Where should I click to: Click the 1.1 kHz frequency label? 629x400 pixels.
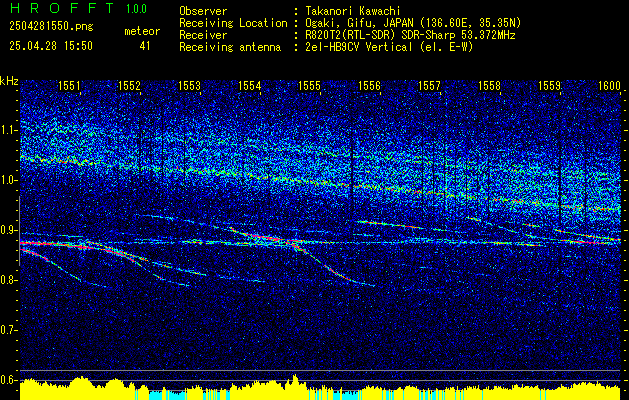point(9,130)
